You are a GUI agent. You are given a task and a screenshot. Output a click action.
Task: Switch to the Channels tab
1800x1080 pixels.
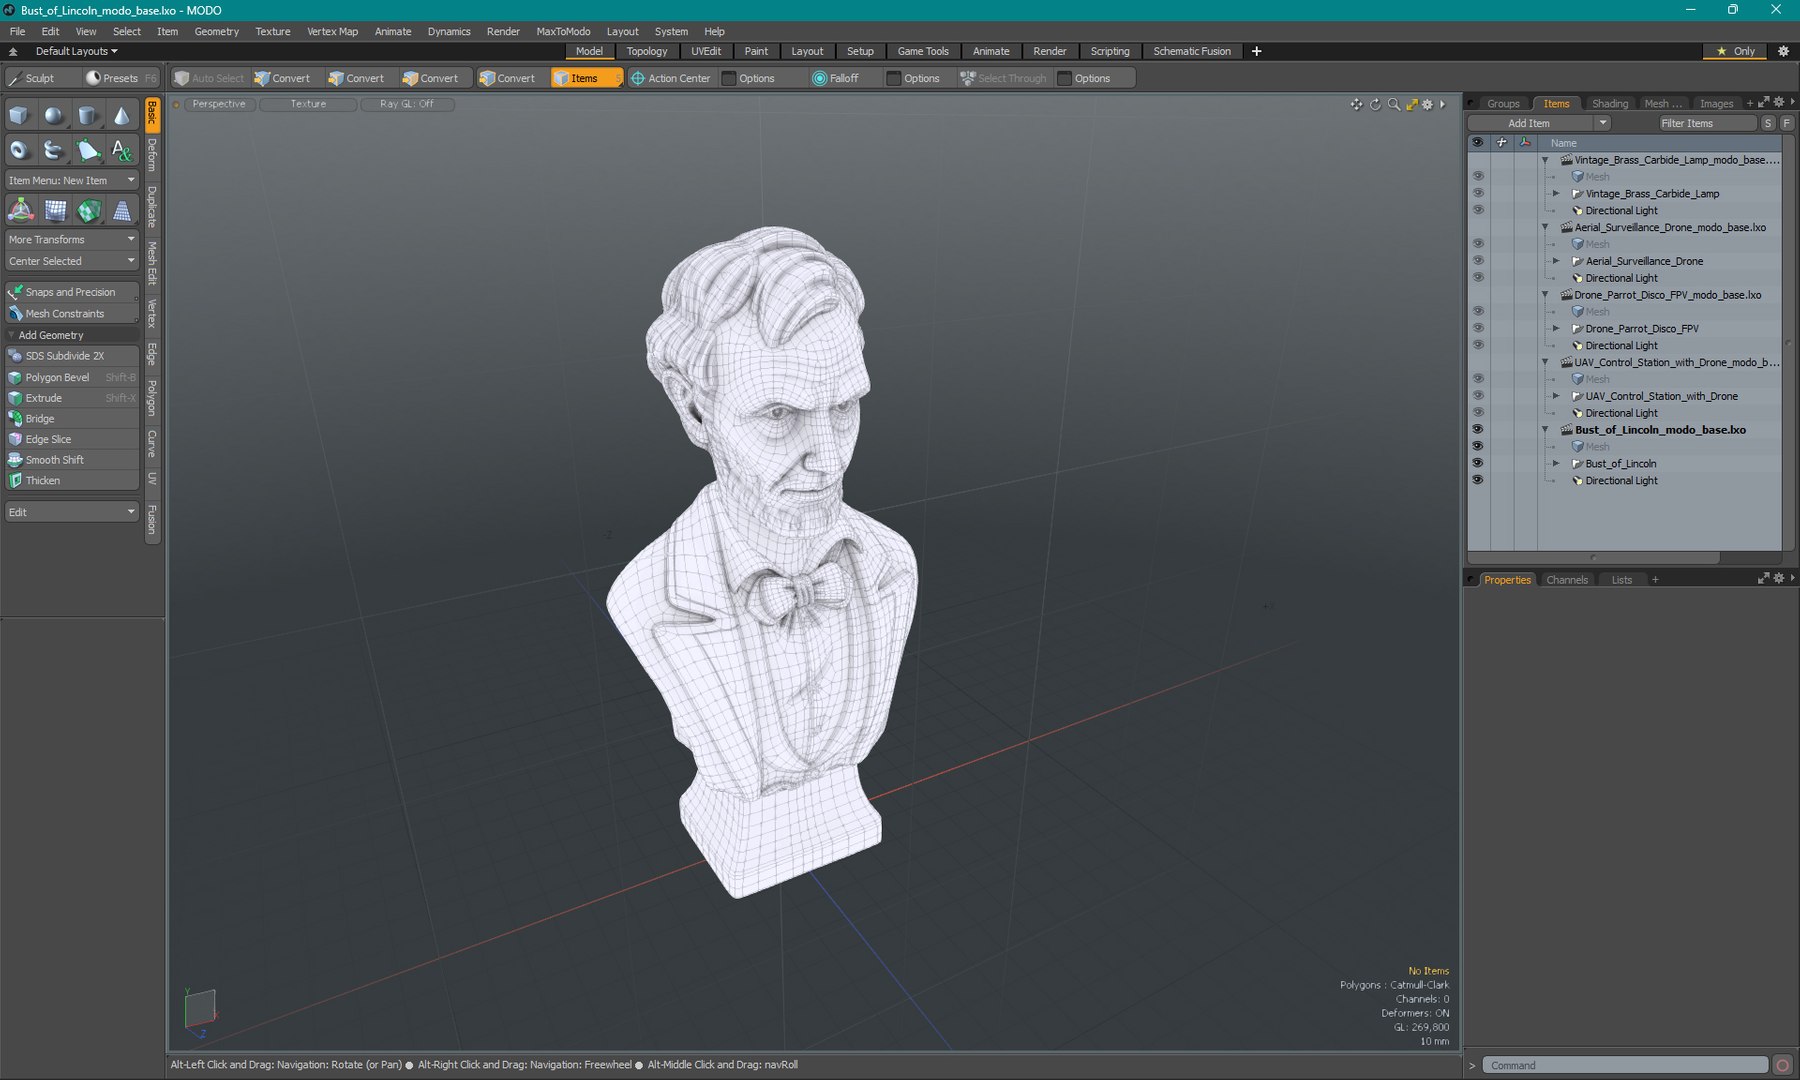click(1566, 580)
